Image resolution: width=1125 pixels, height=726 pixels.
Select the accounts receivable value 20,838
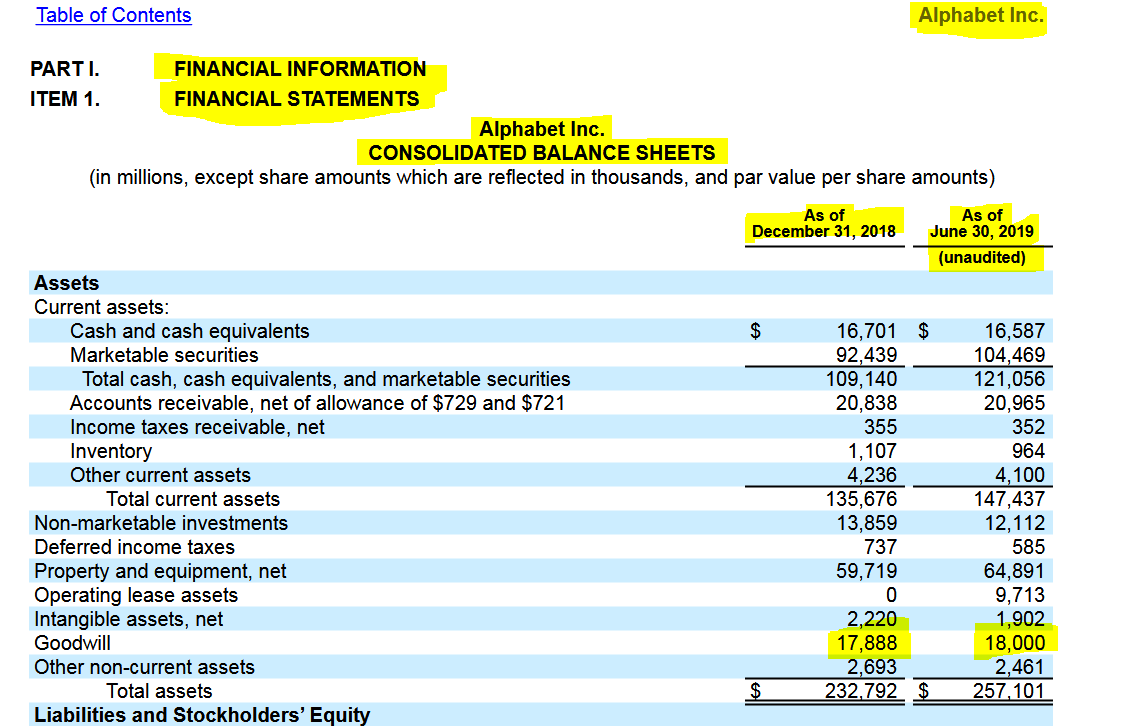coord(866,403)
